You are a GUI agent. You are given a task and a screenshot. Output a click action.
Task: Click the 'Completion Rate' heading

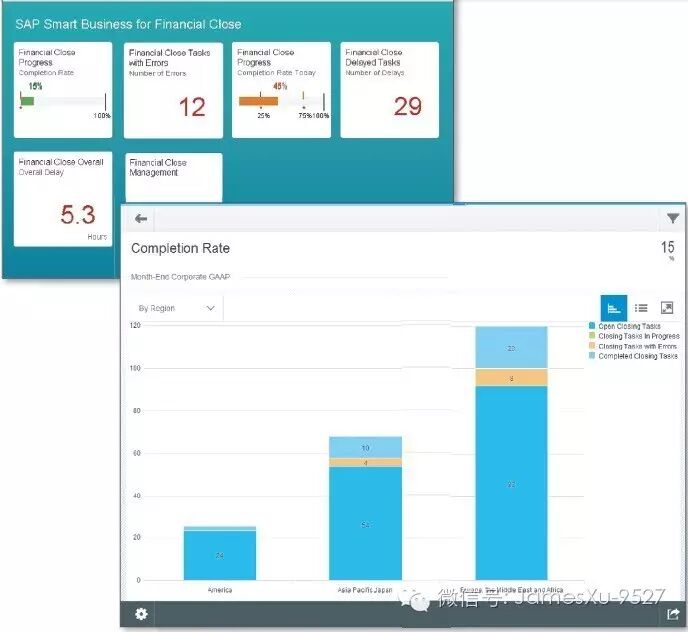point(180,248)
